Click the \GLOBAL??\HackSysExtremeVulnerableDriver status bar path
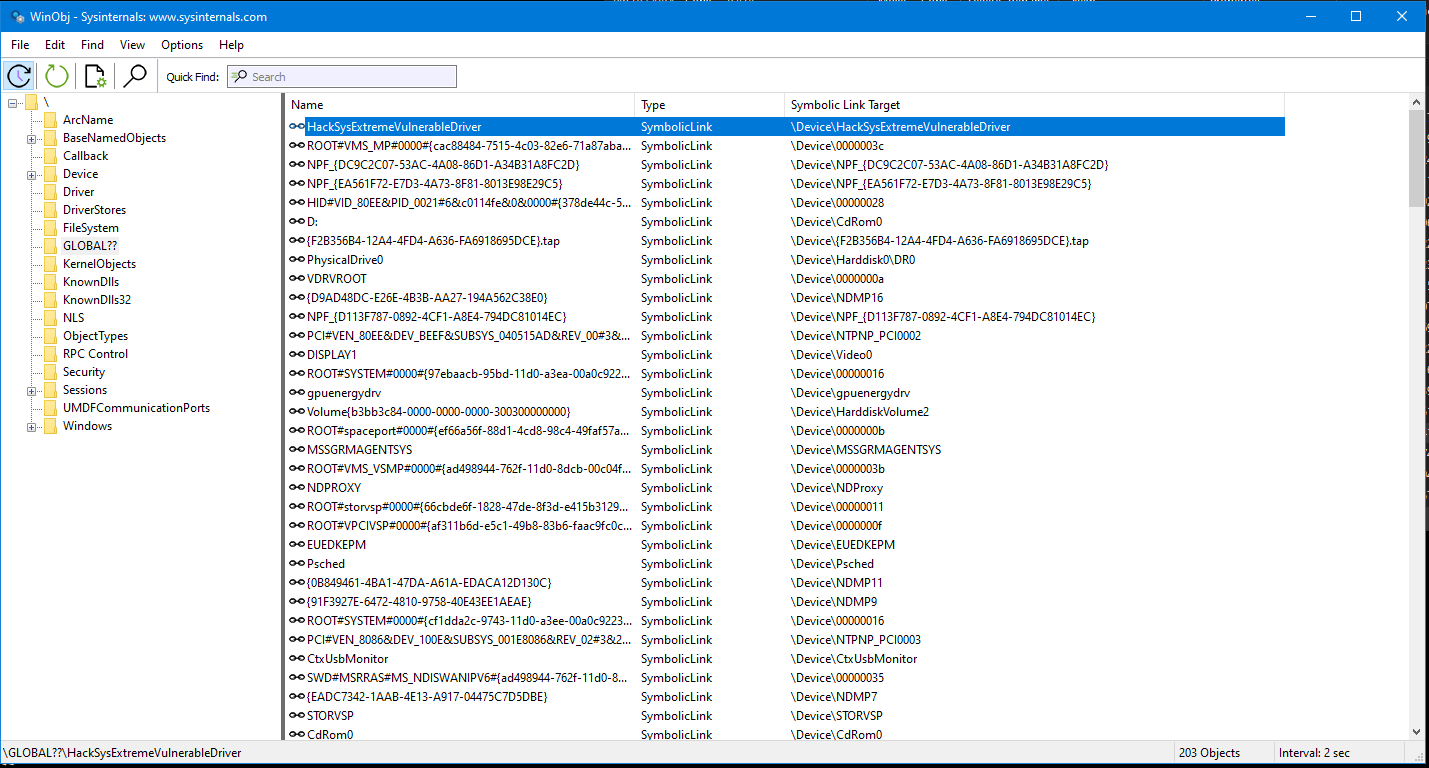Image resolution: width=1429 pixels, height=768 pixels. click(122, 753)
